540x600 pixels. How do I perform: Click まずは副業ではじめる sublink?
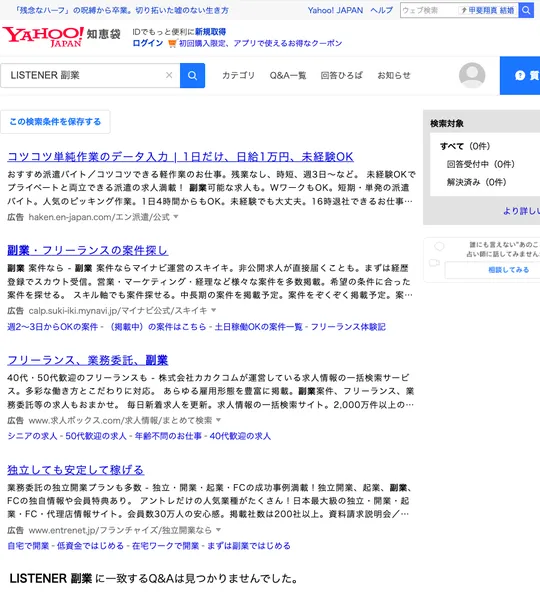coord(249,546)
